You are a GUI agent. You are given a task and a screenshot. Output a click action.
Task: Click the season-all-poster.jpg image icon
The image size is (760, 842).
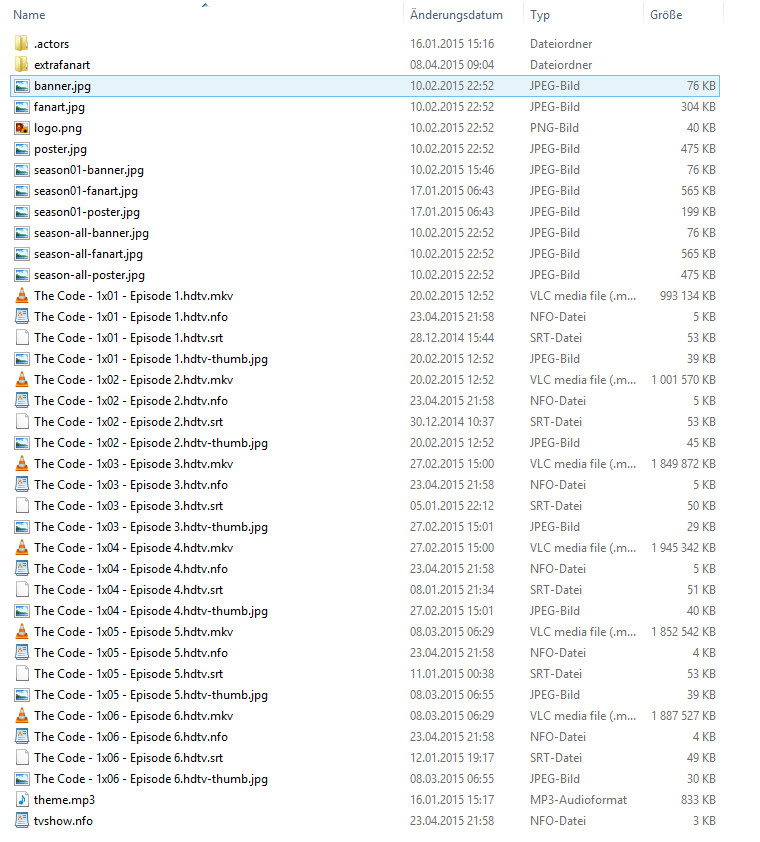coord(21,275)
